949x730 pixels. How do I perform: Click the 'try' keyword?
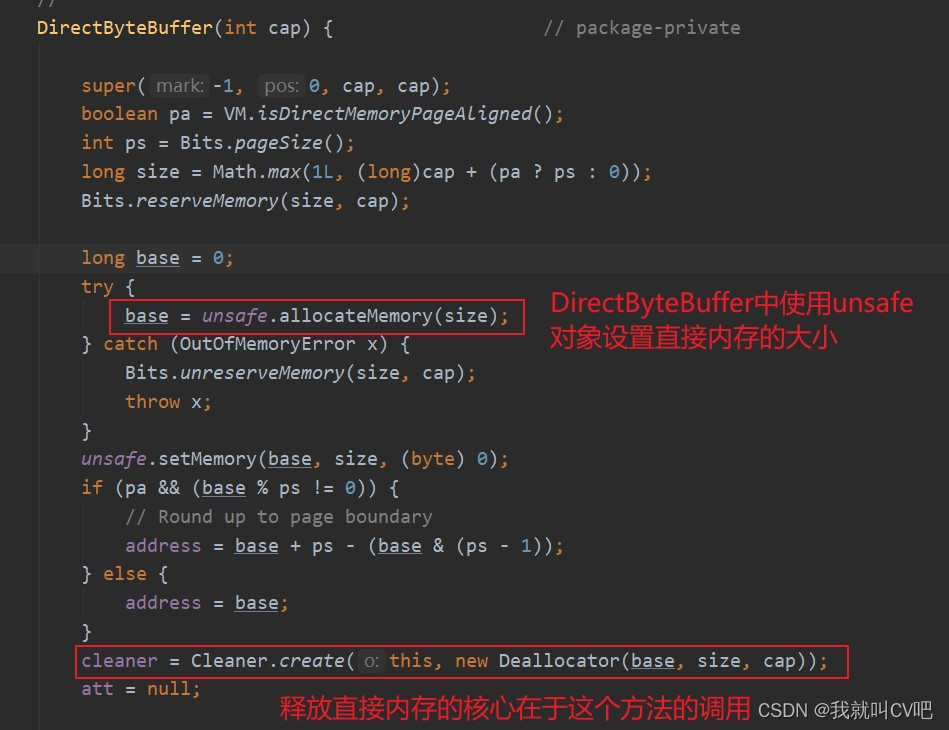click(97, 287)
